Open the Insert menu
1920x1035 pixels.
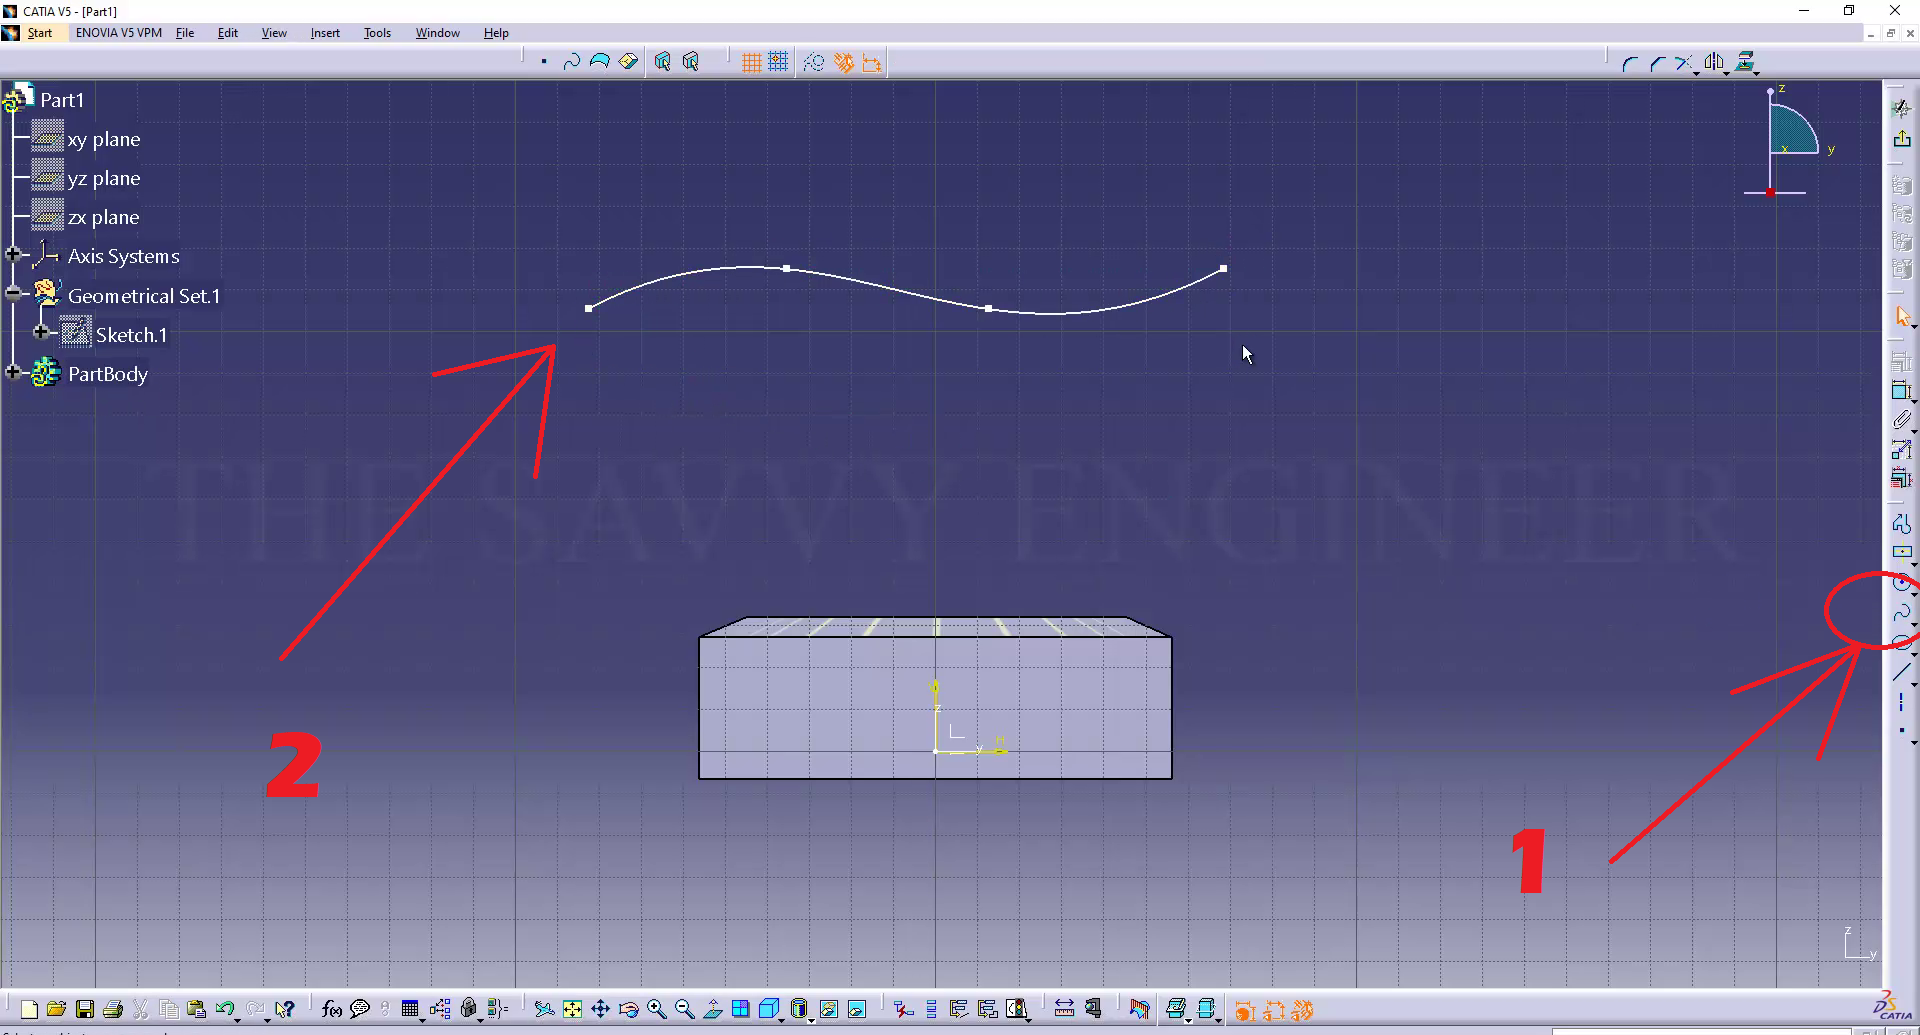[325, 33]
